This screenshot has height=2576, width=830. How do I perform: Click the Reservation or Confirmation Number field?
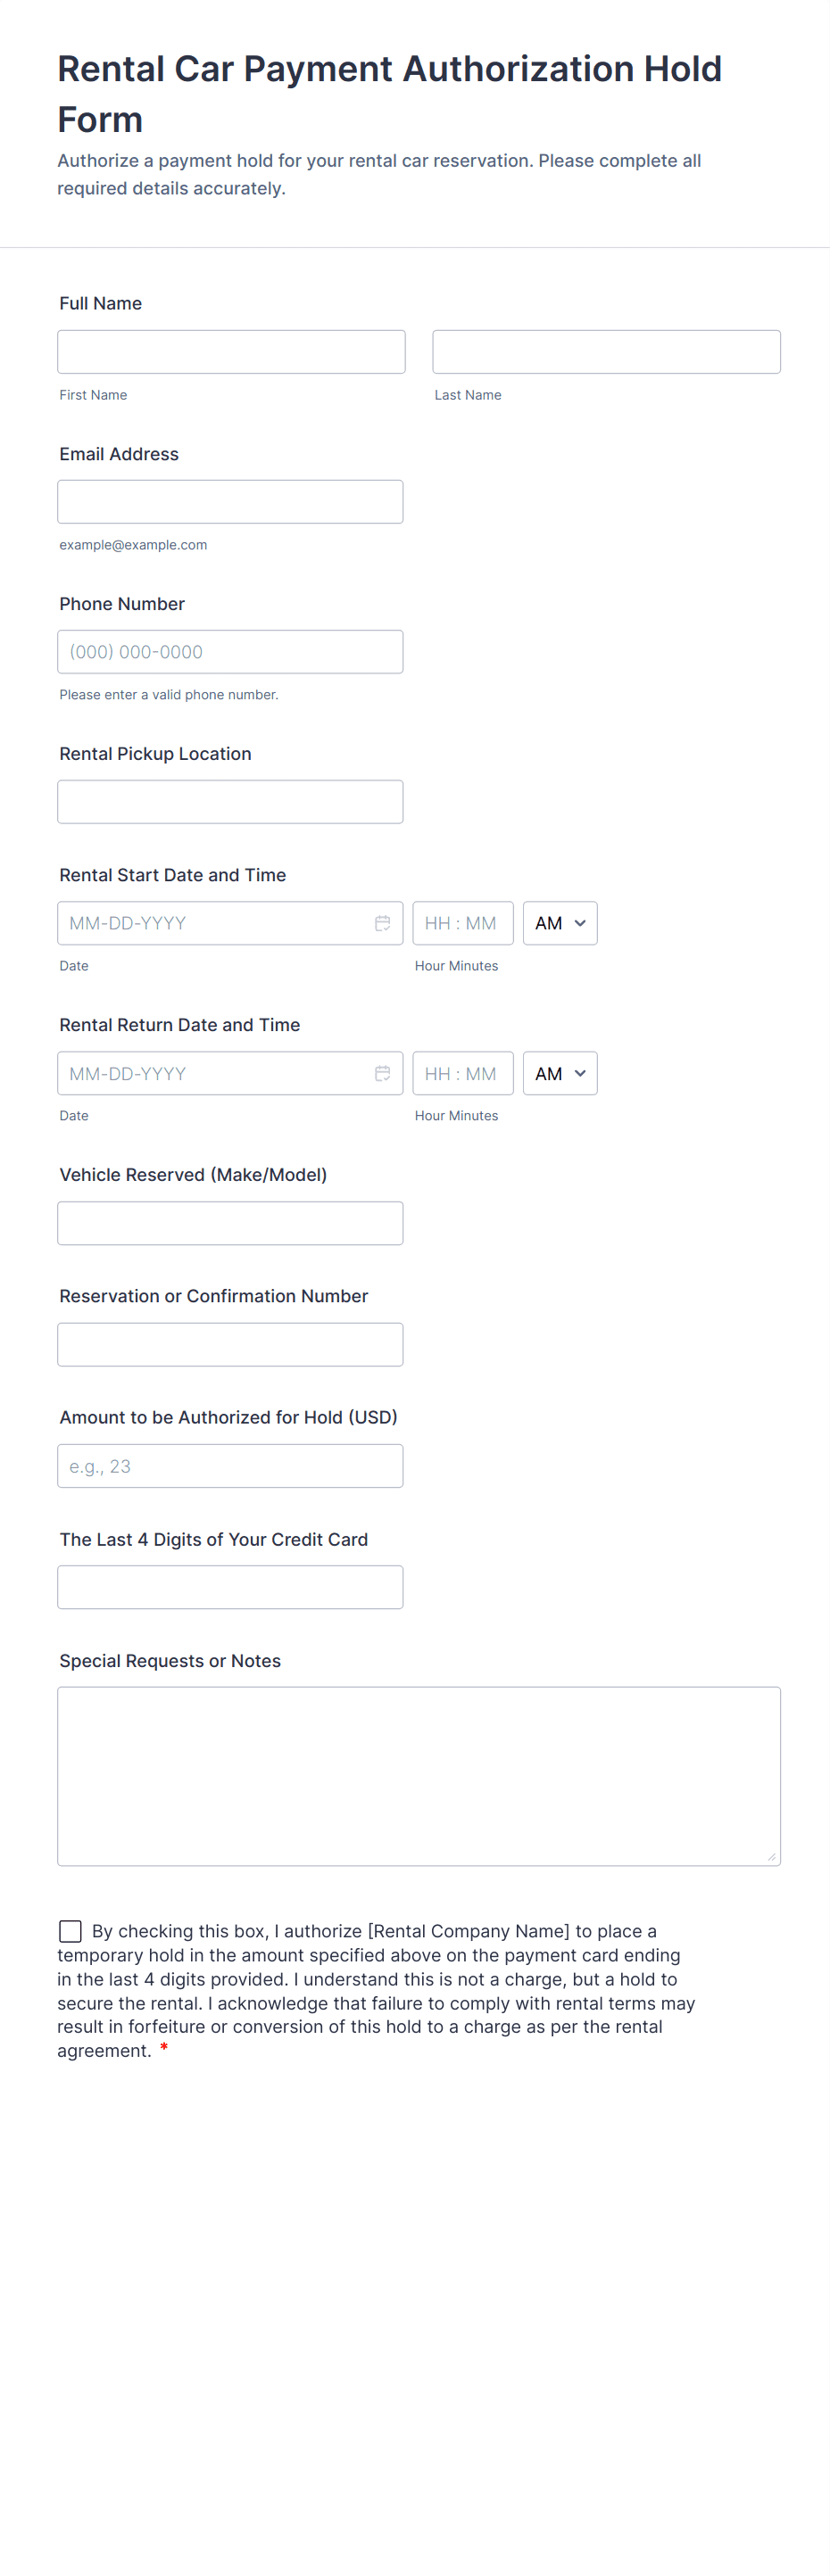click(230, 1344)
